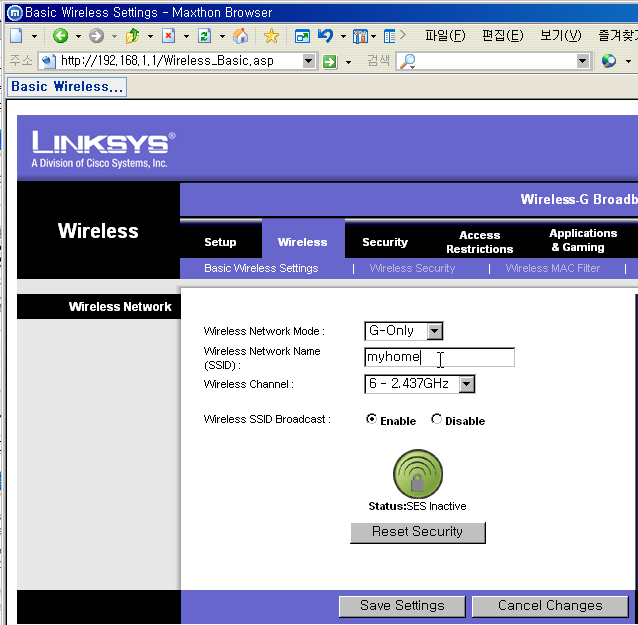Click the fullscreen window toolbar icon
This screenshot has width=638, height=625.
coord(302,36)
